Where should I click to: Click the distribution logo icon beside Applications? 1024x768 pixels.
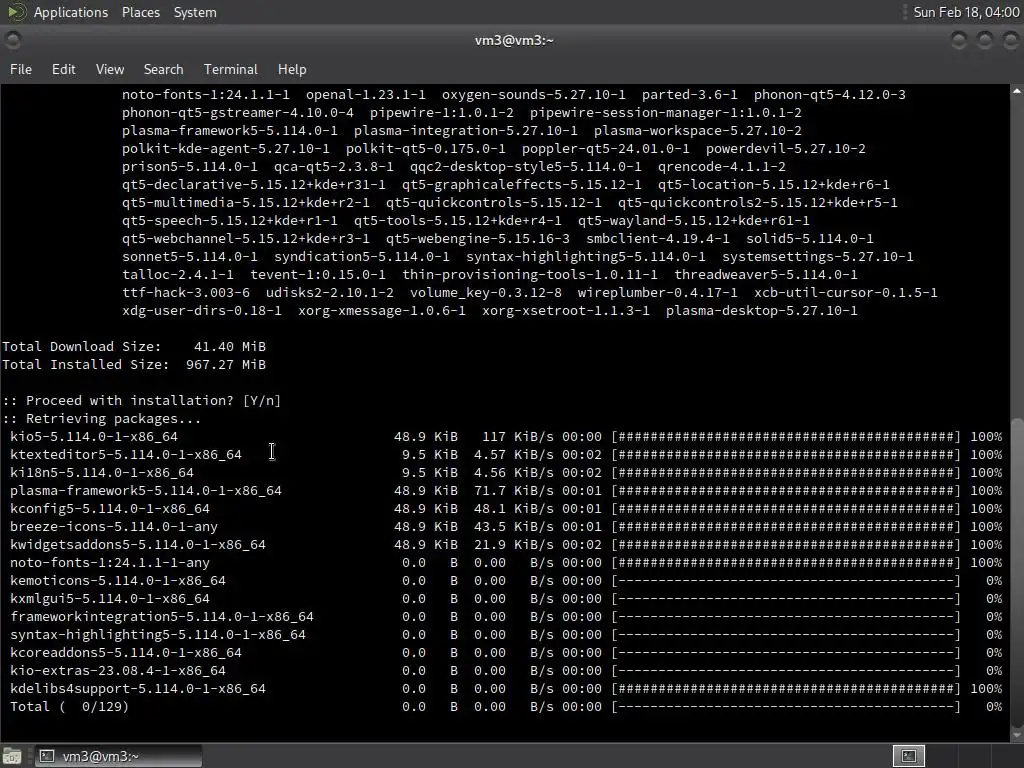tap(16, 12)
